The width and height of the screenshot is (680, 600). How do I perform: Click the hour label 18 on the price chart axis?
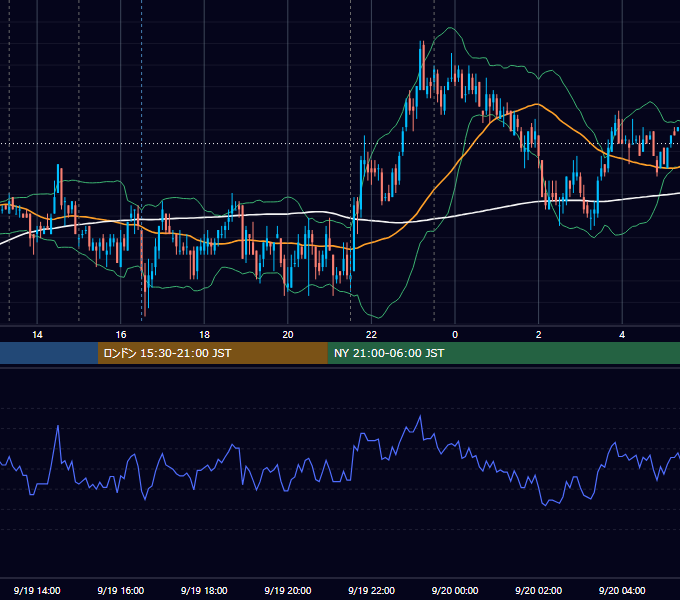click(204, 335)
